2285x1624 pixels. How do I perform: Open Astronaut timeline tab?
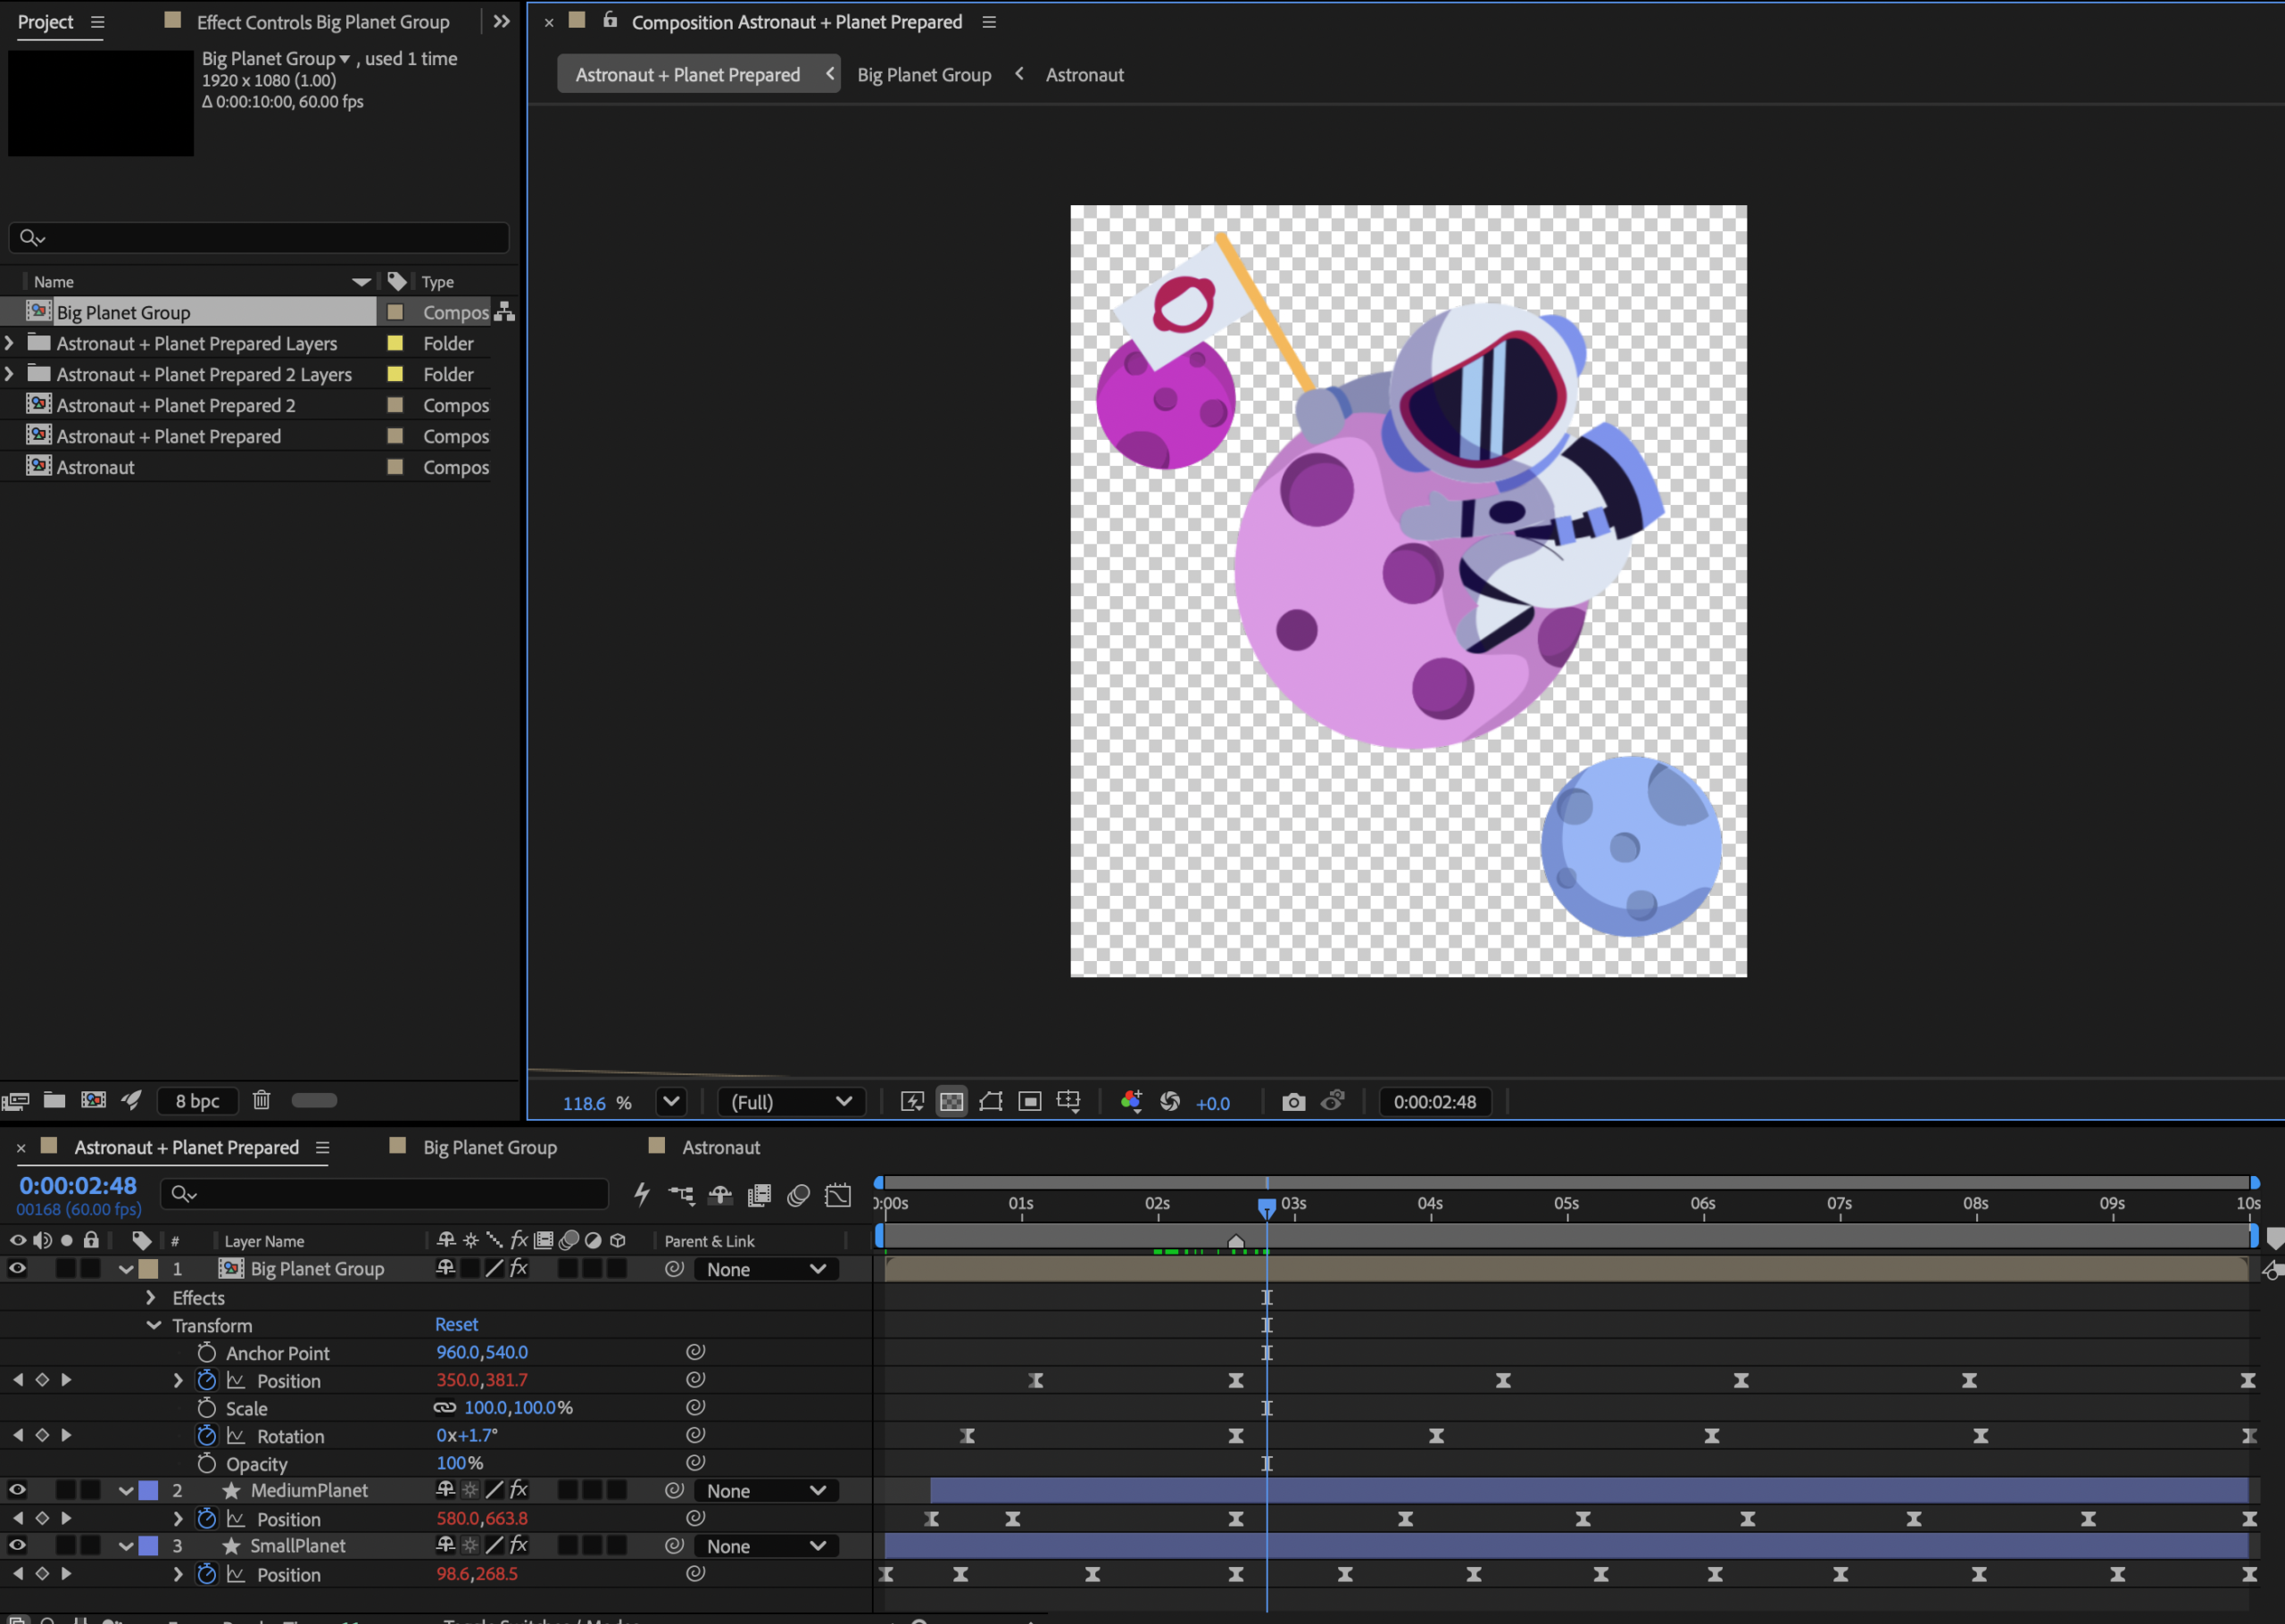(721, 1147)
